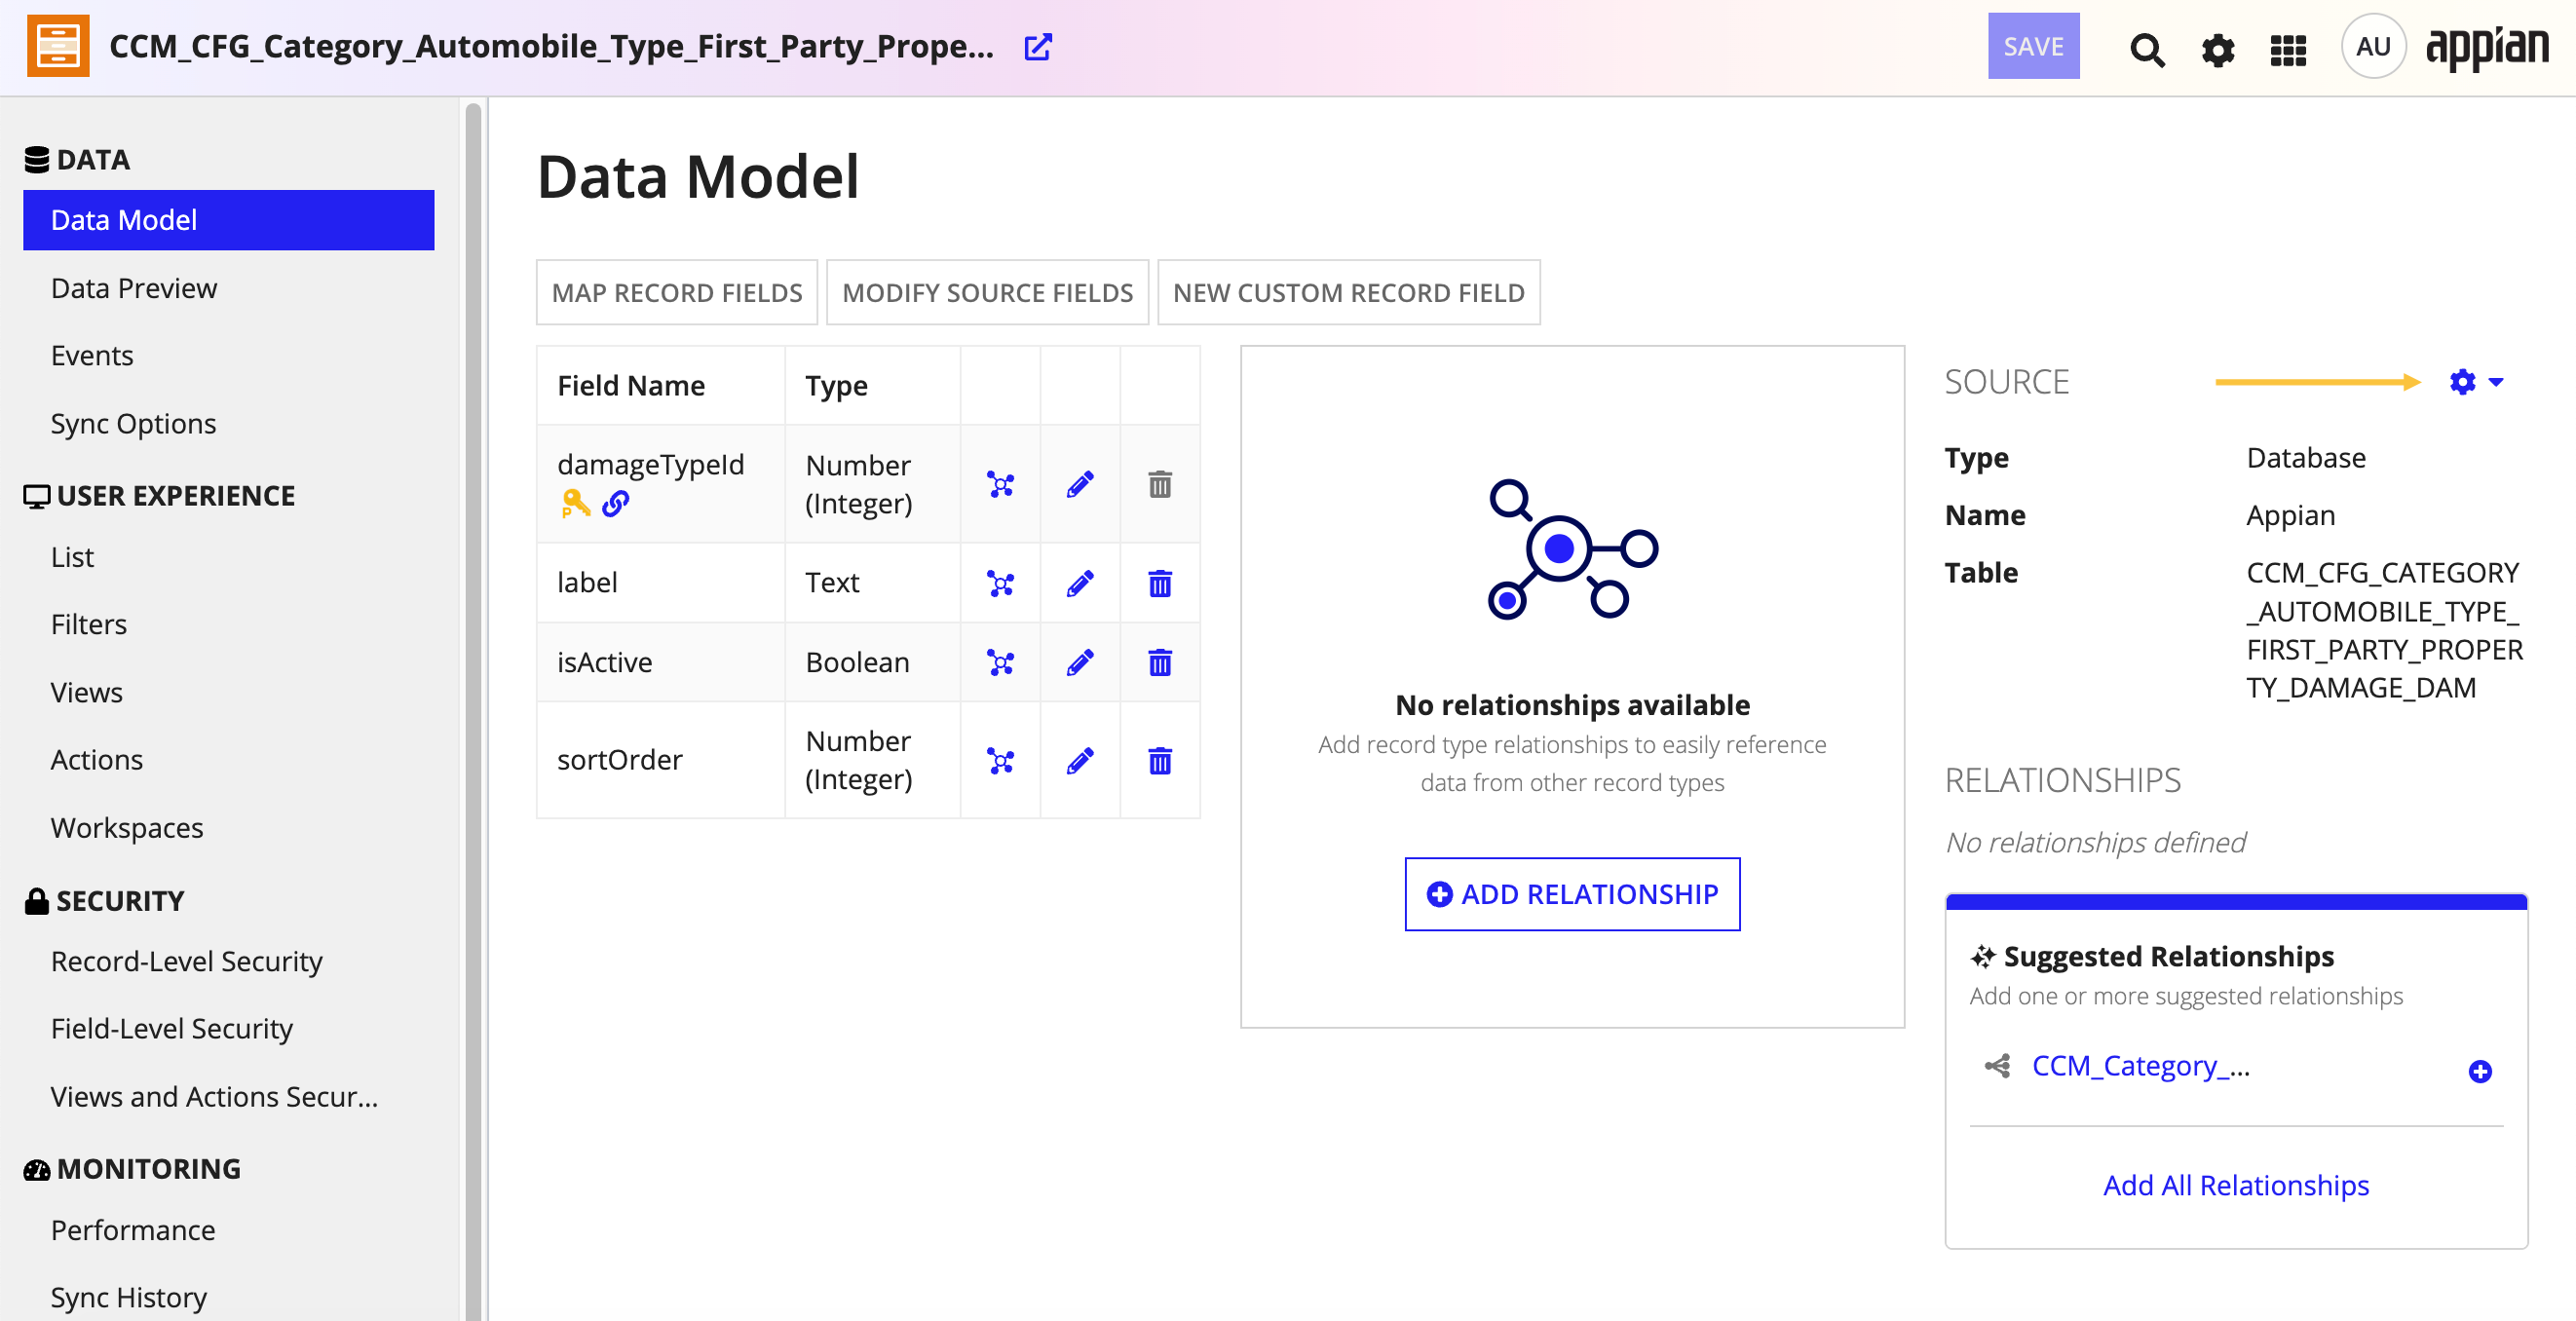Screen dimensions: 2576x1321
Task: Add suggested CCM_Category relationship plus icon
Action: 2479,1071
